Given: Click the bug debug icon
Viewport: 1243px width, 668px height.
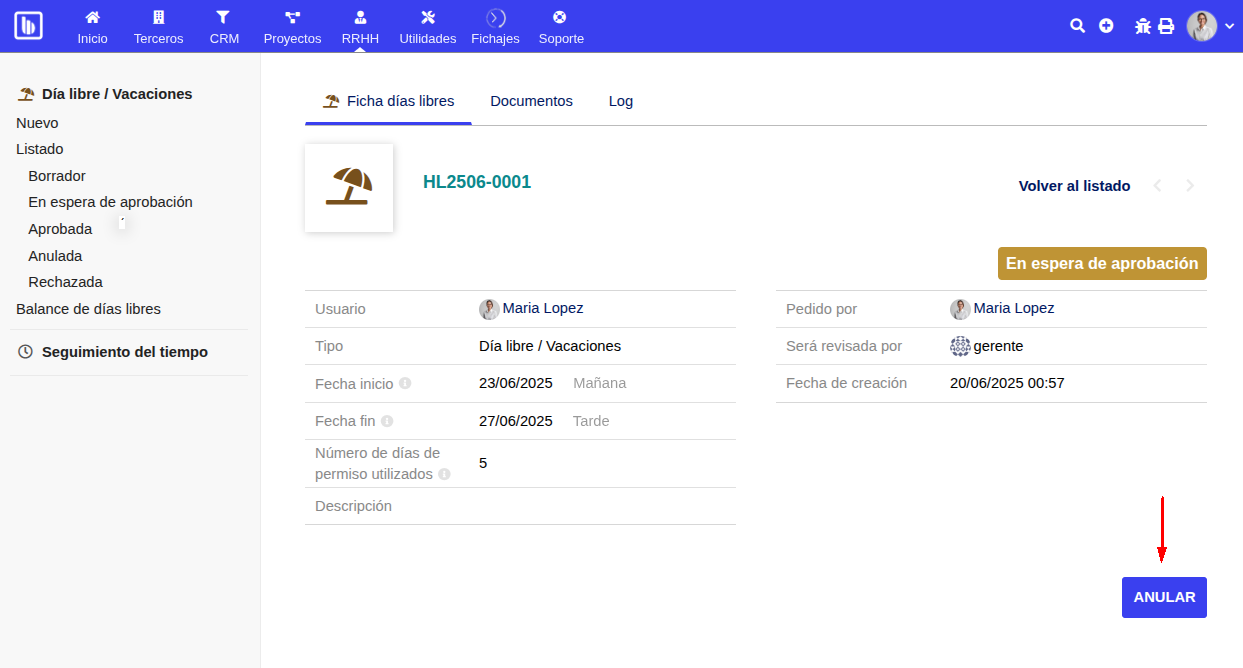Looking at the screenshot, I should point(1143,26).
